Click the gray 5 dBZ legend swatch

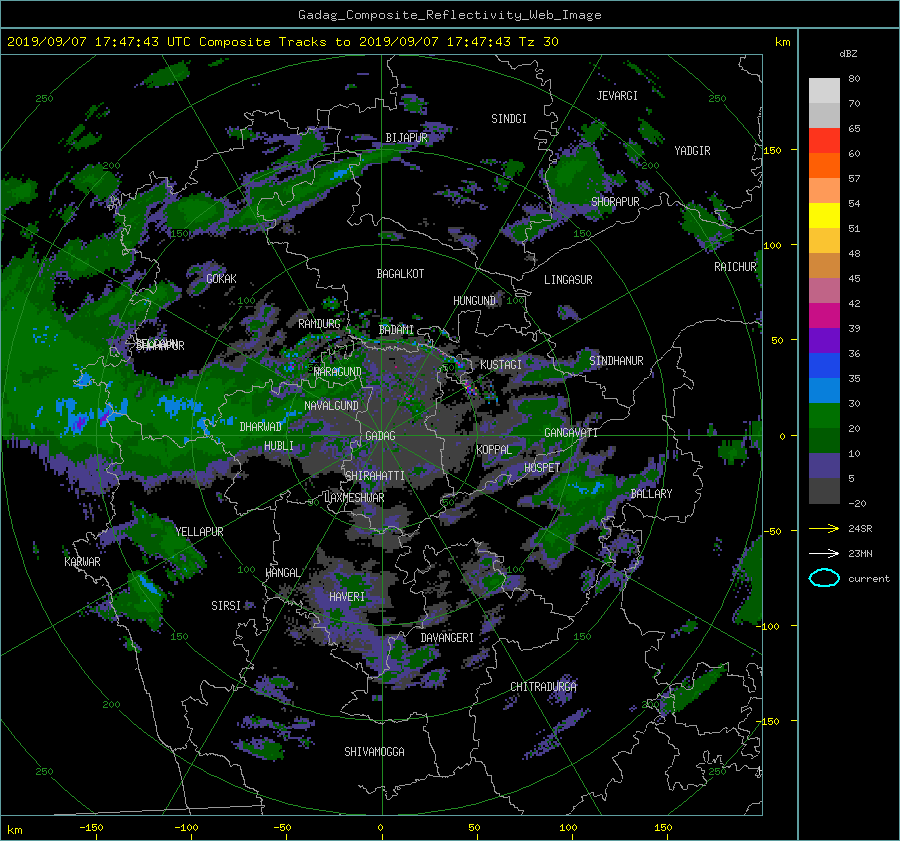click(824, 491)
